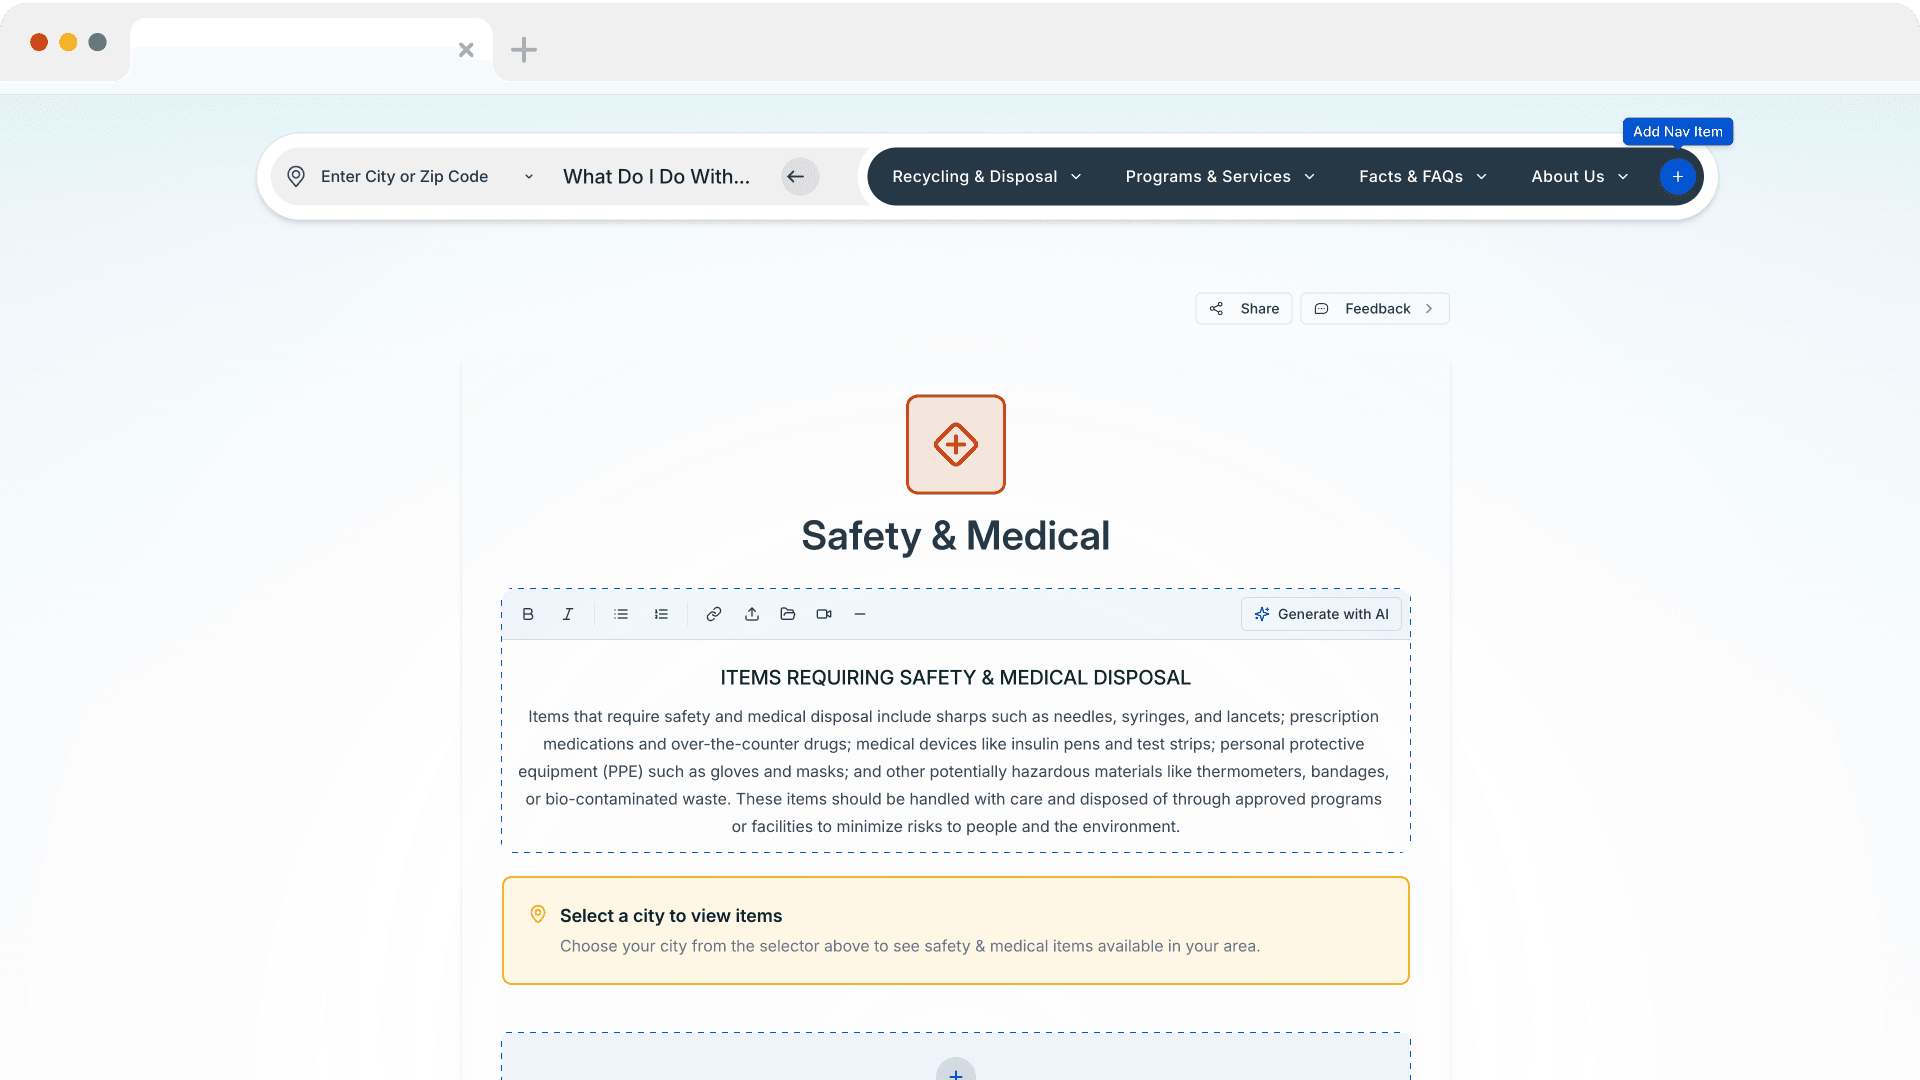Open the About Us nav menu

[x=1579, y=177]
